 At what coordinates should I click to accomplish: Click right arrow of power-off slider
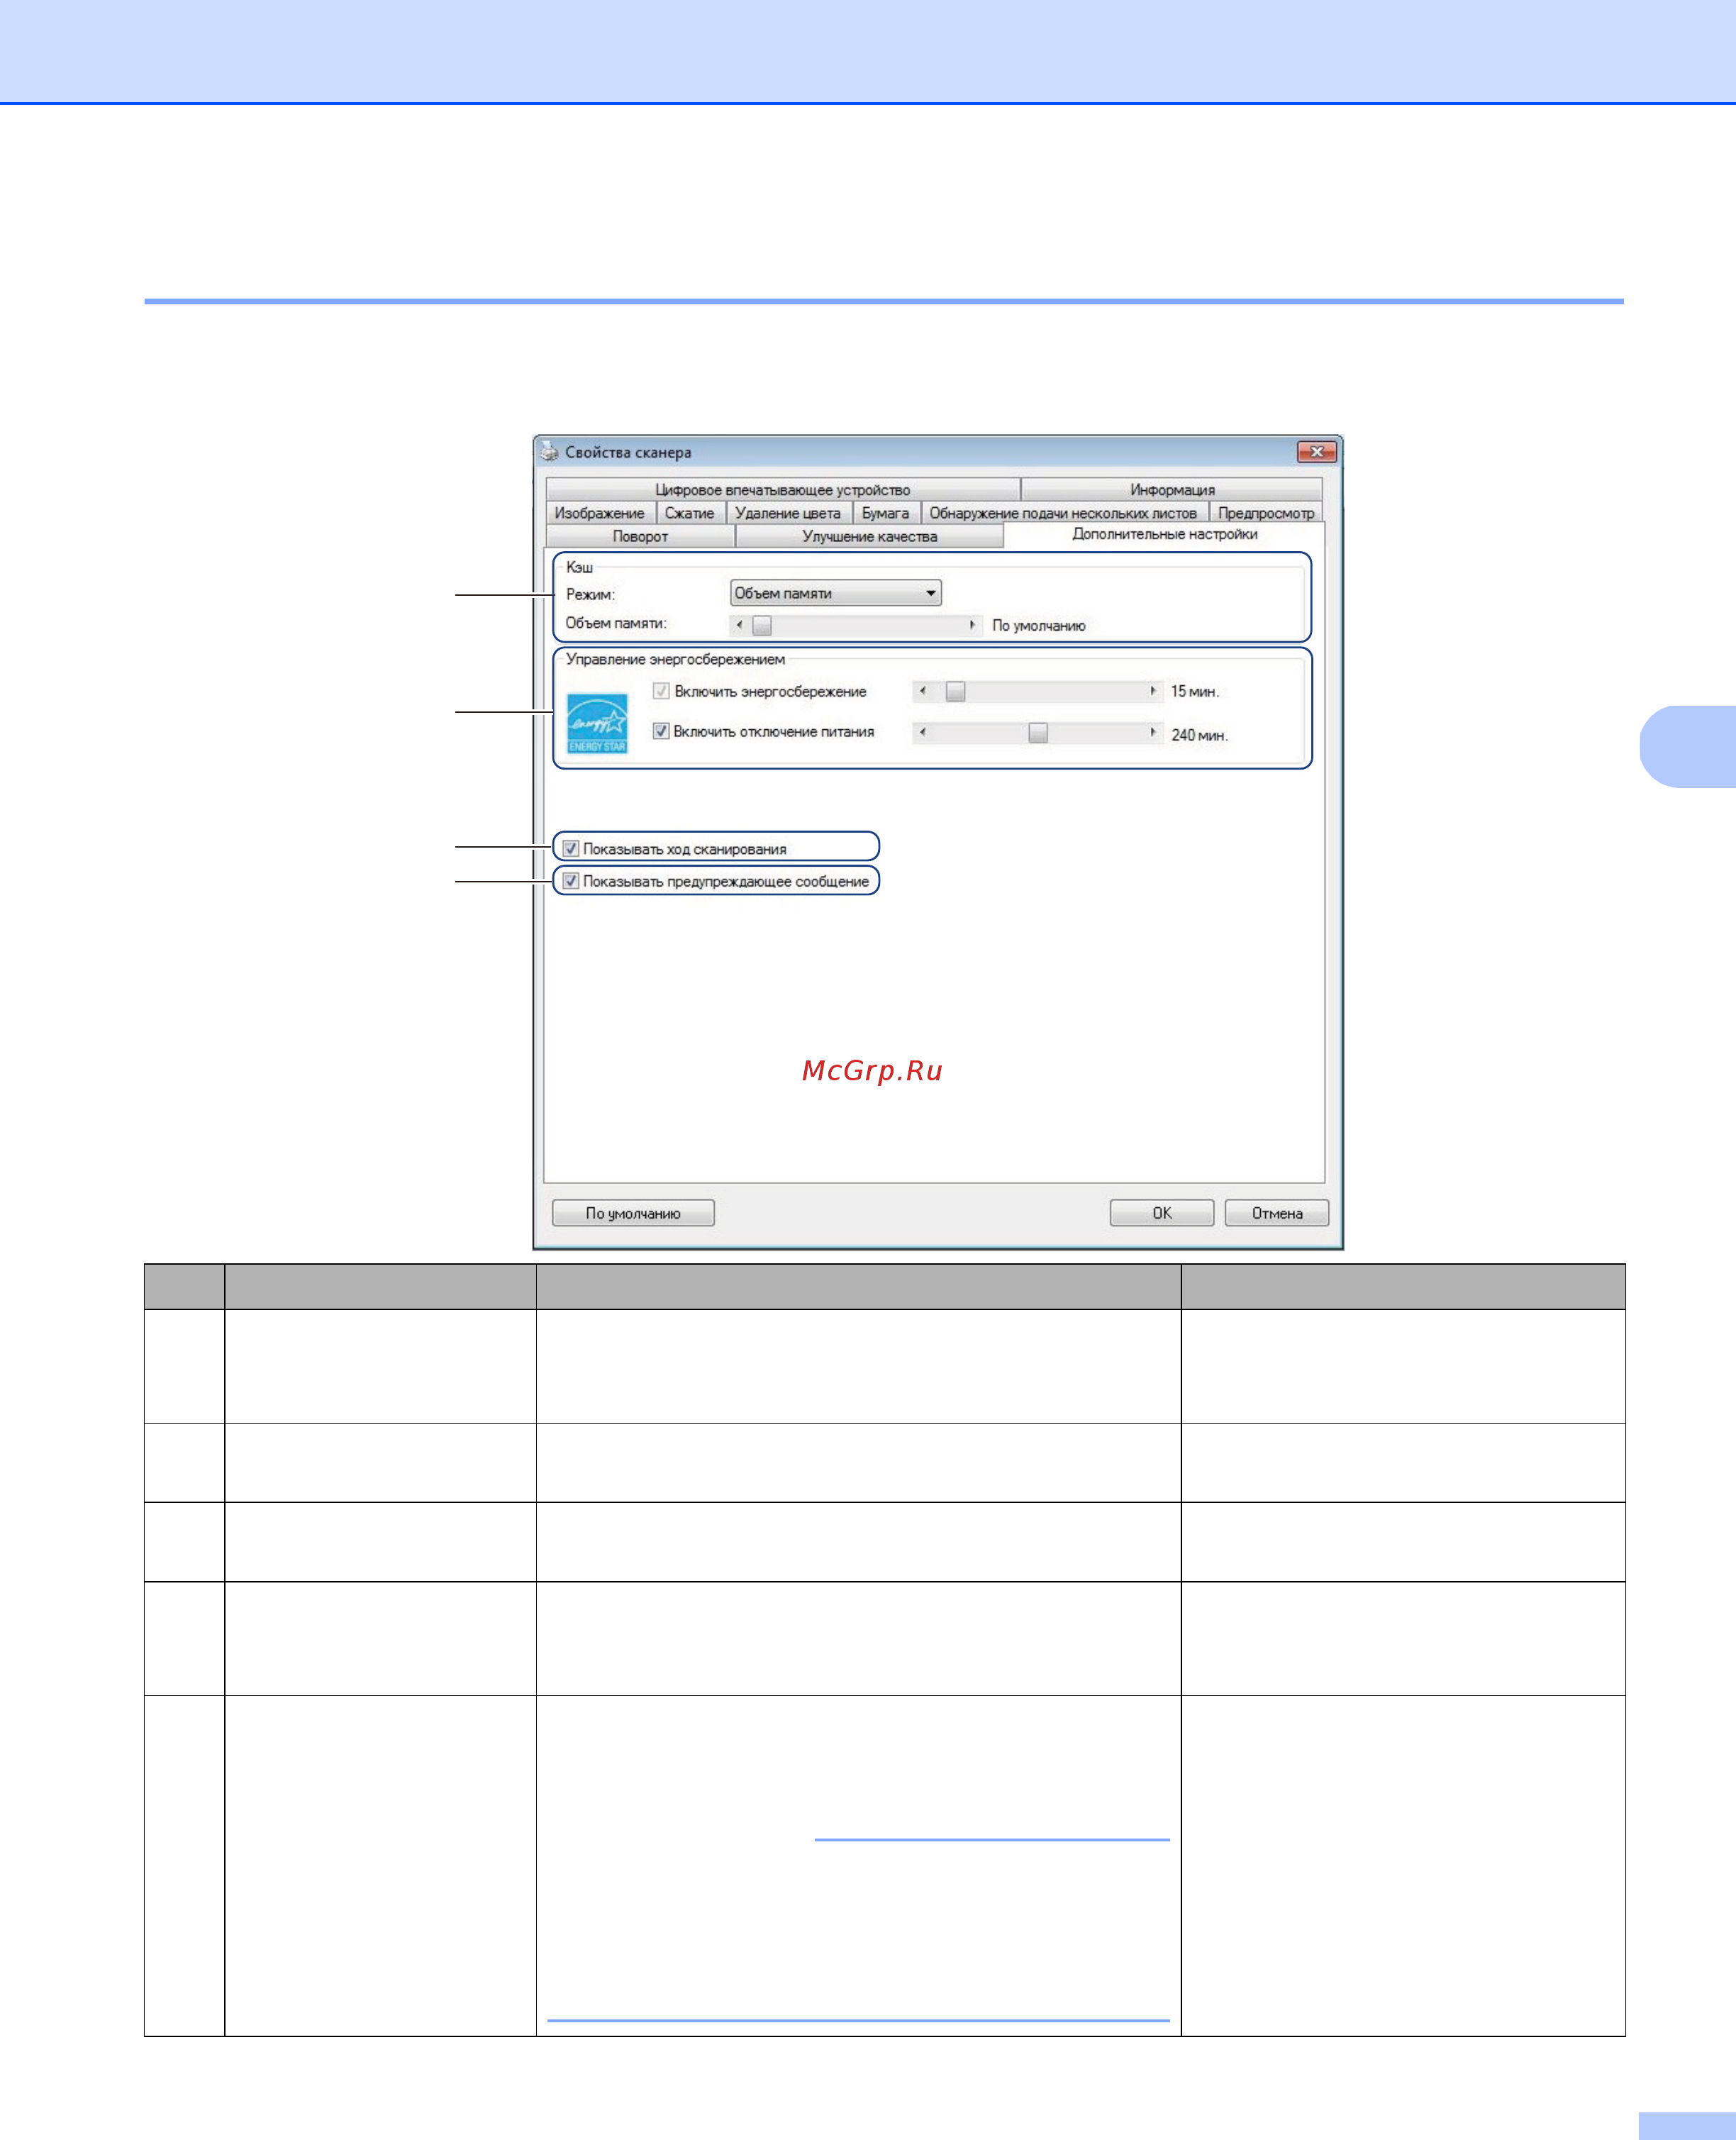click(1153, 733)
